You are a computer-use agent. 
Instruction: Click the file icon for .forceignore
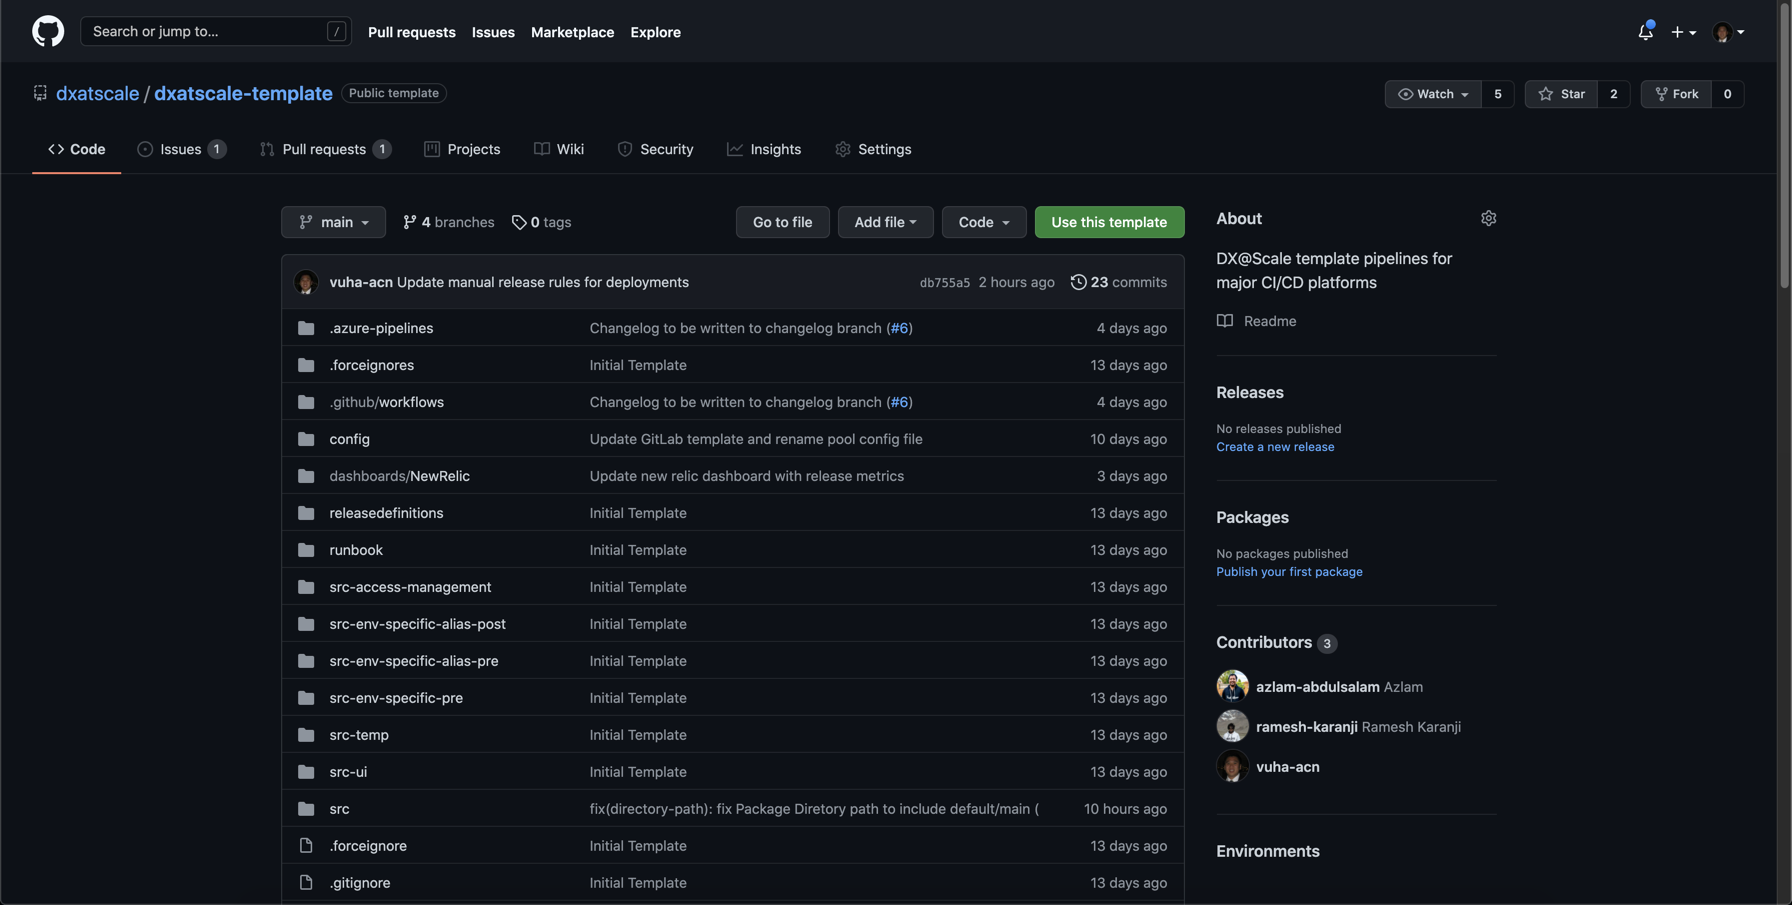[306, 846]
